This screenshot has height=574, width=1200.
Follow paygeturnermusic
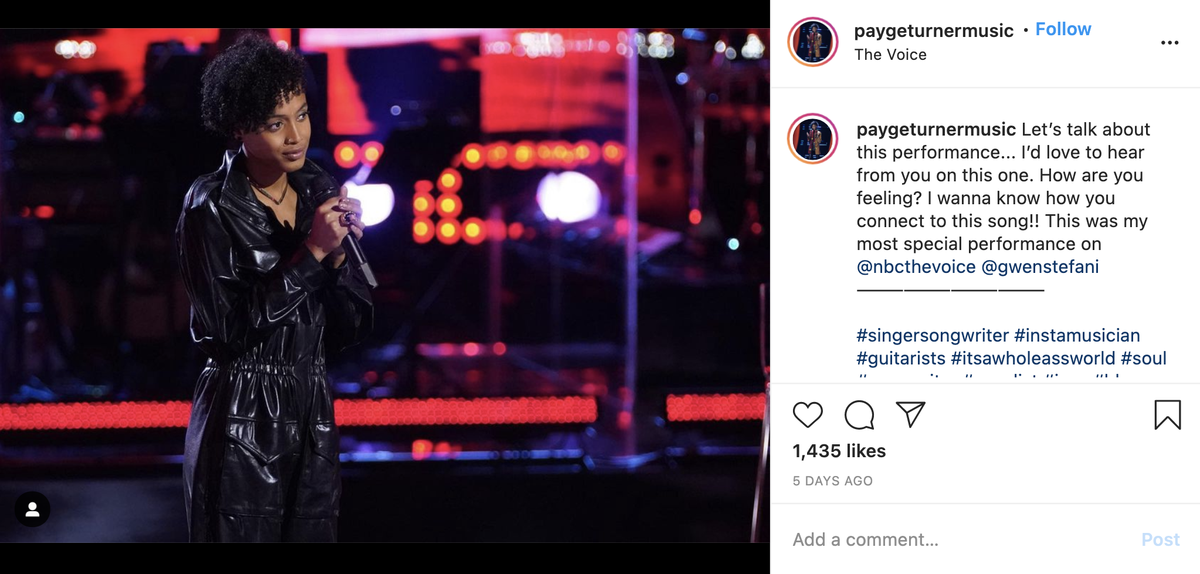coord(1063,29)
